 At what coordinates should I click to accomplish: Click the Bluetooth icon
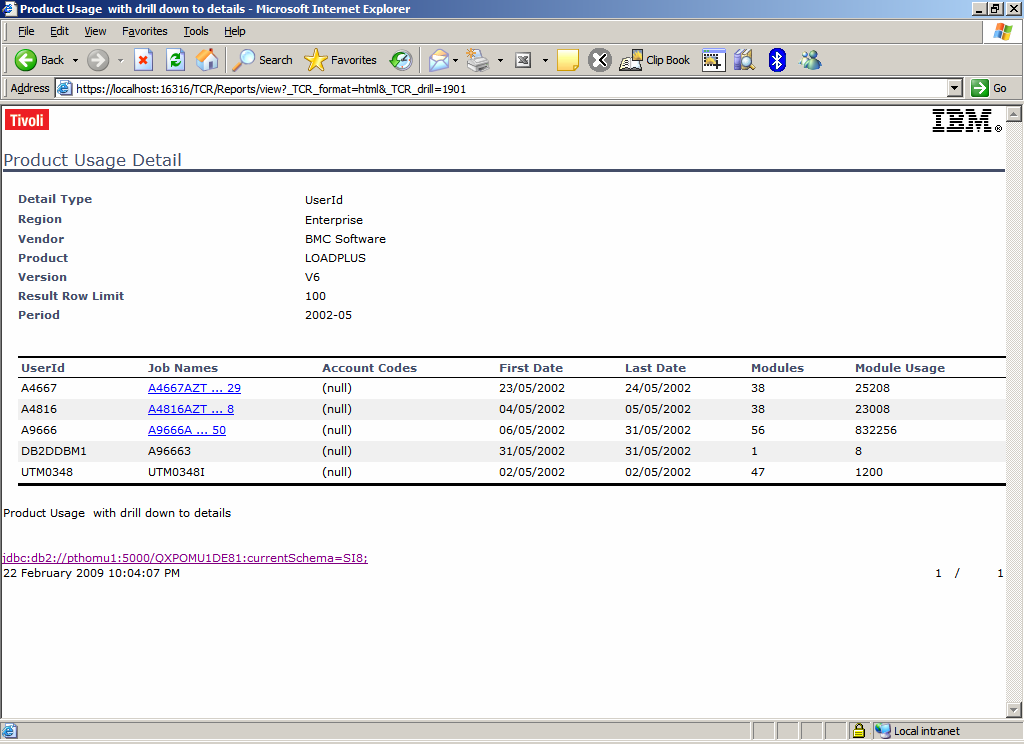pos(776,60)
